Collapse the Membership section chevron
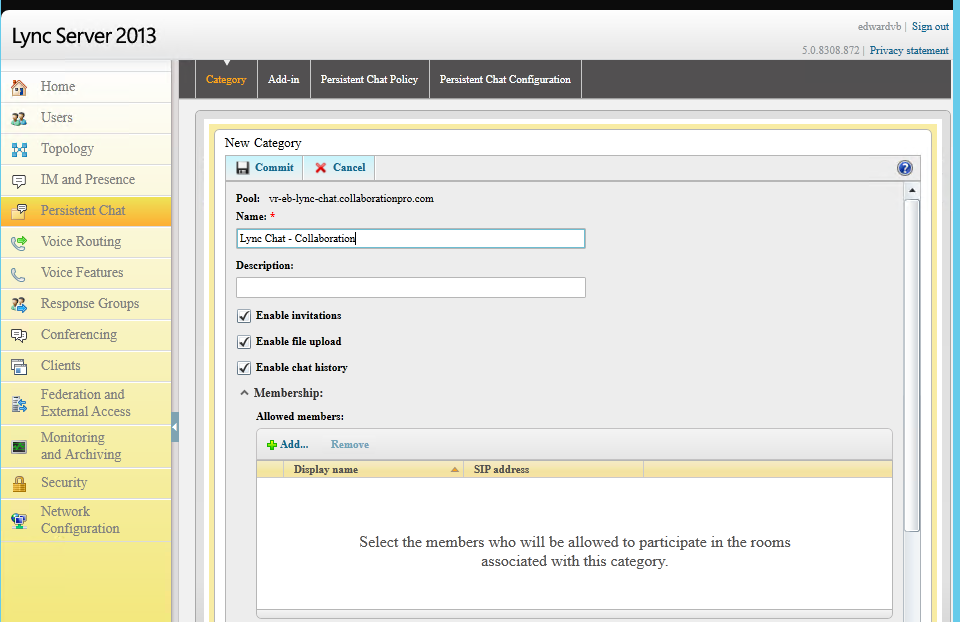Screen dimensions: 960x622 (x=244, y=393)
